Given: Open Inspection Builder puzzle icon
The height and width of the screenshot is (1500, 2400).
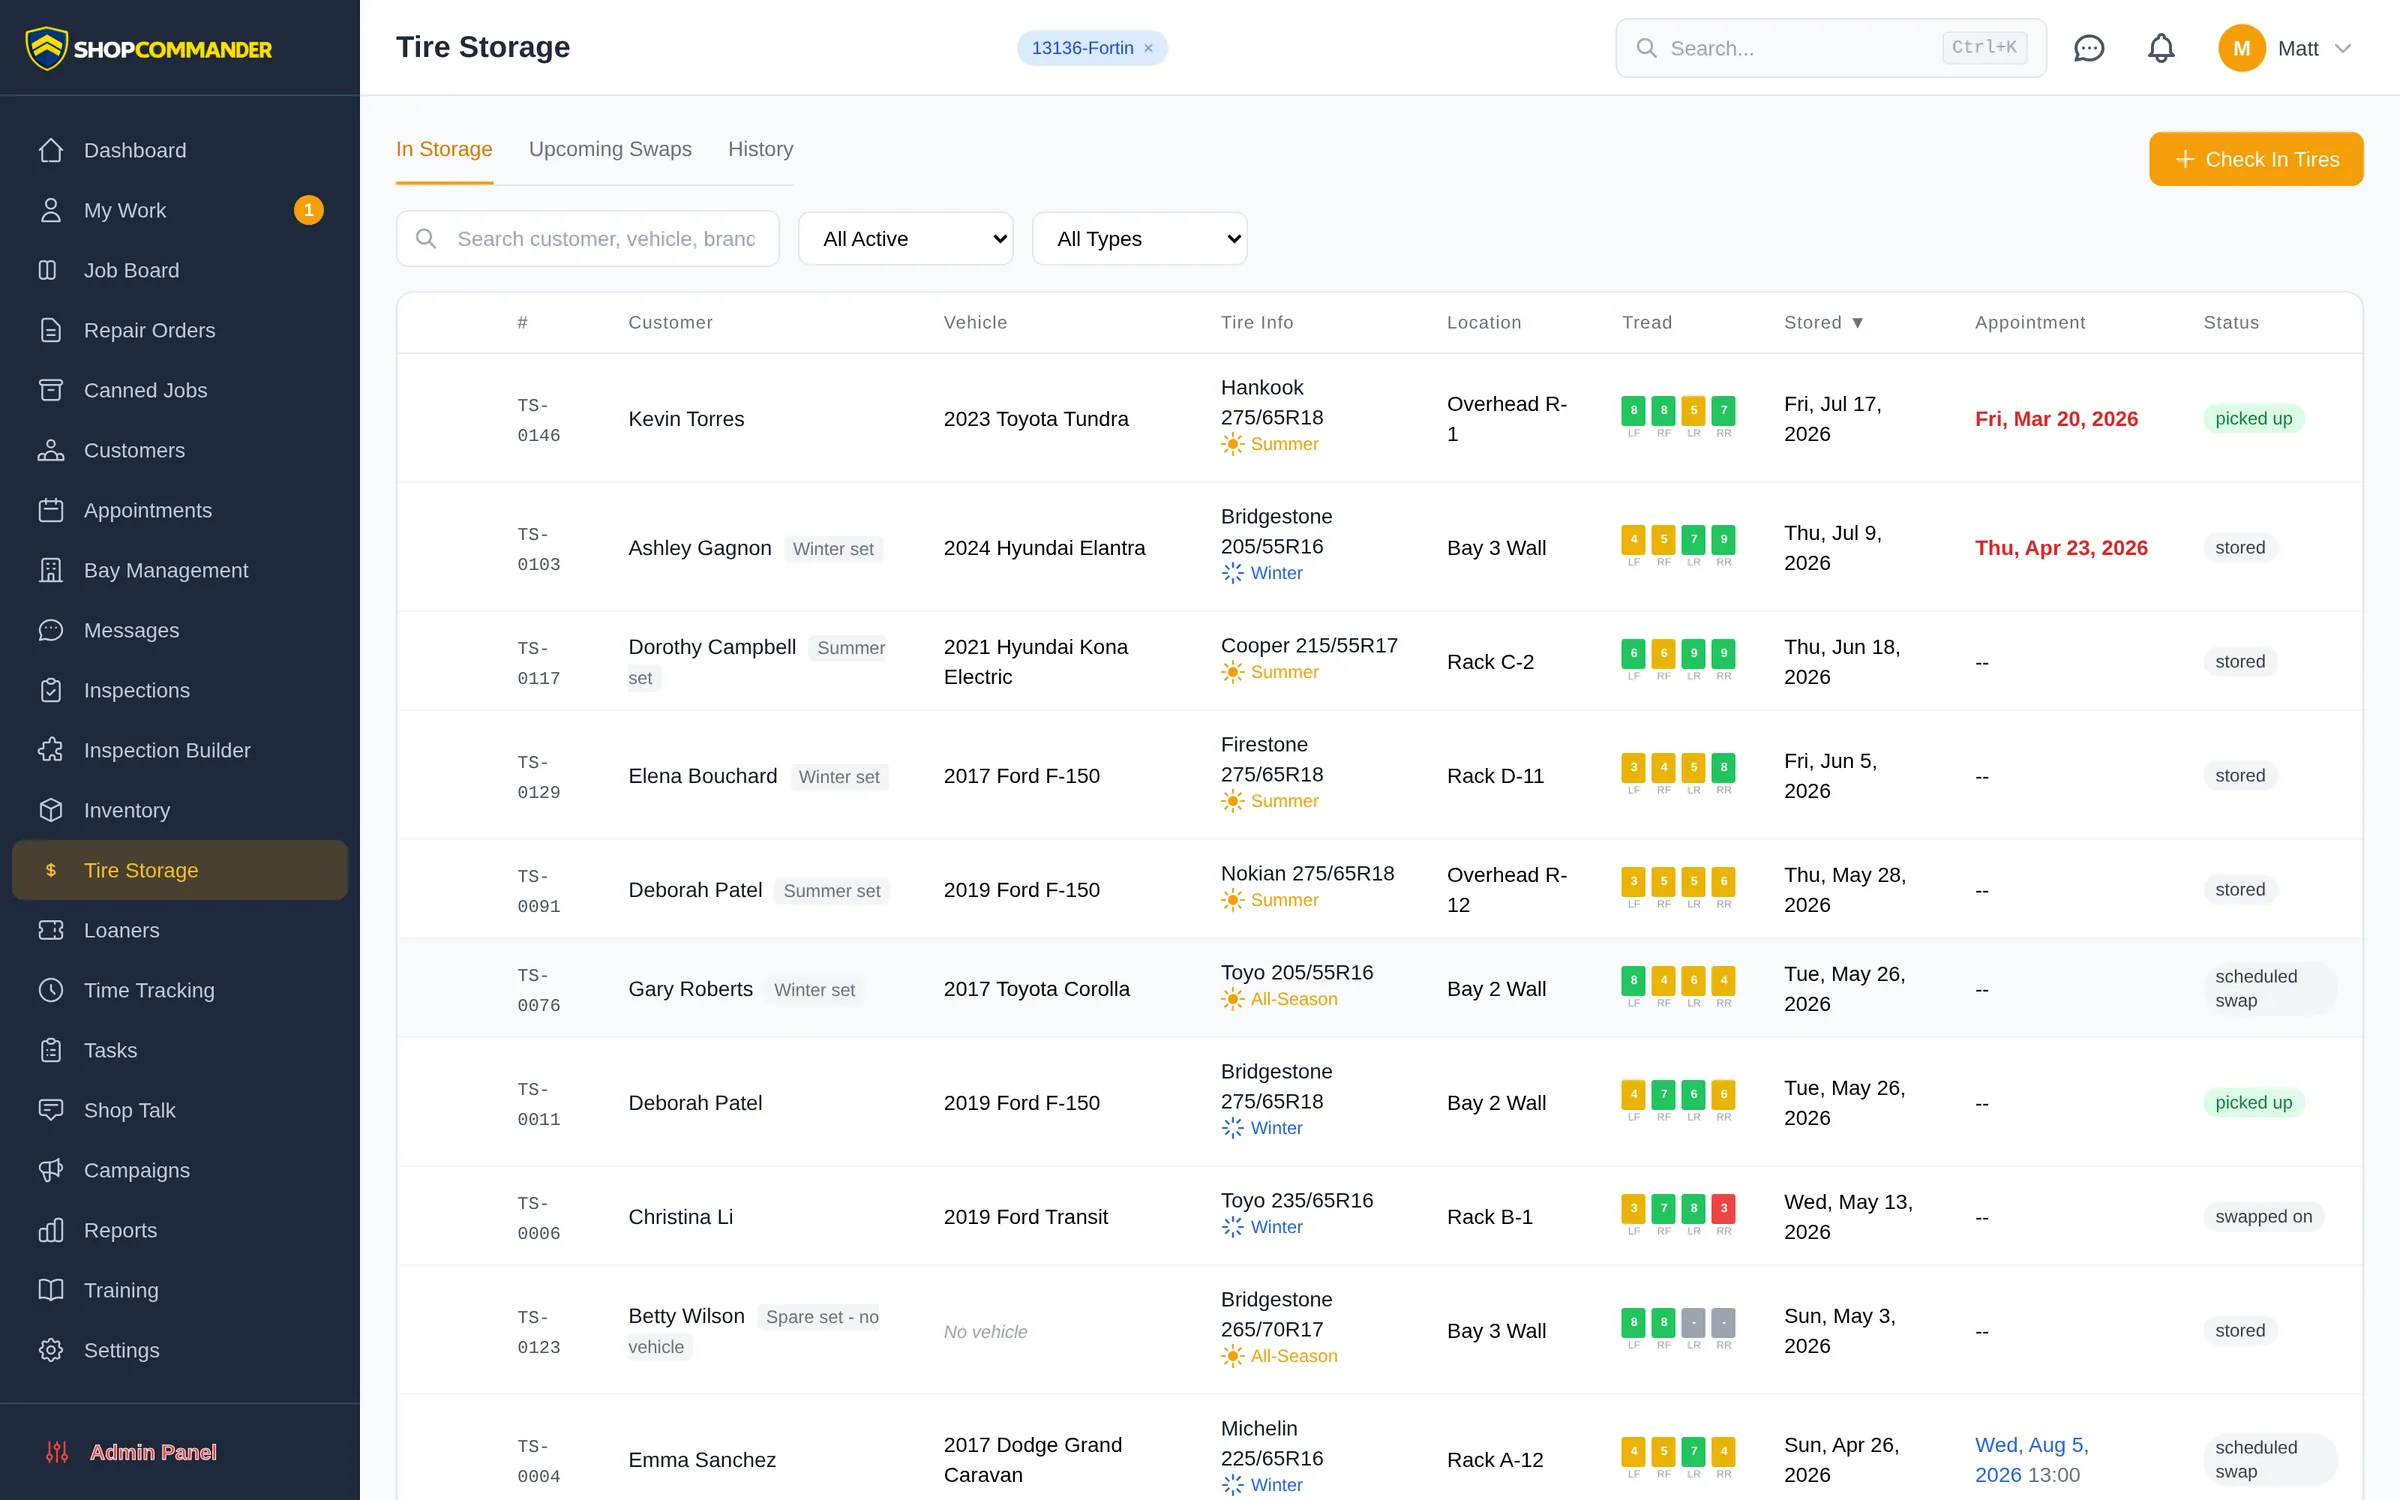Looking at the screenshot, I should [x=51, y=750].
